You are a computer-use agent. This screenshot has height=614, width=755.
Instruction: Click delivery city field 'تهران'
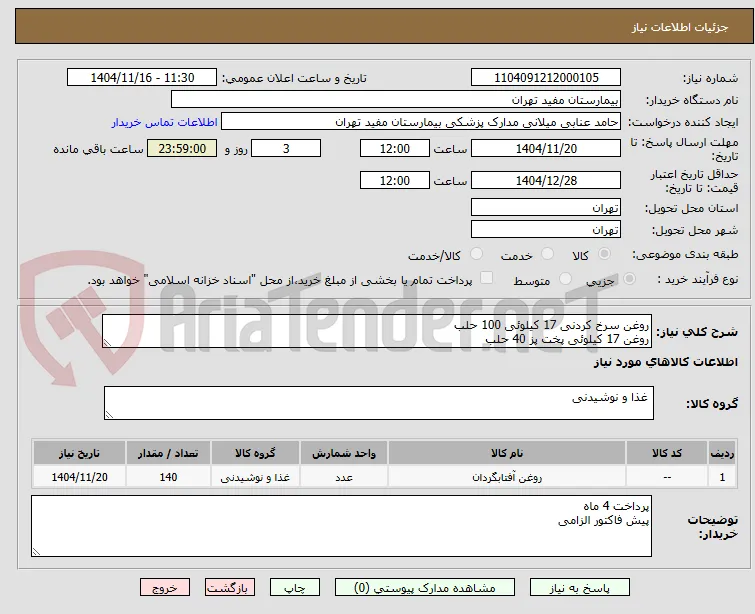point(546,229)
